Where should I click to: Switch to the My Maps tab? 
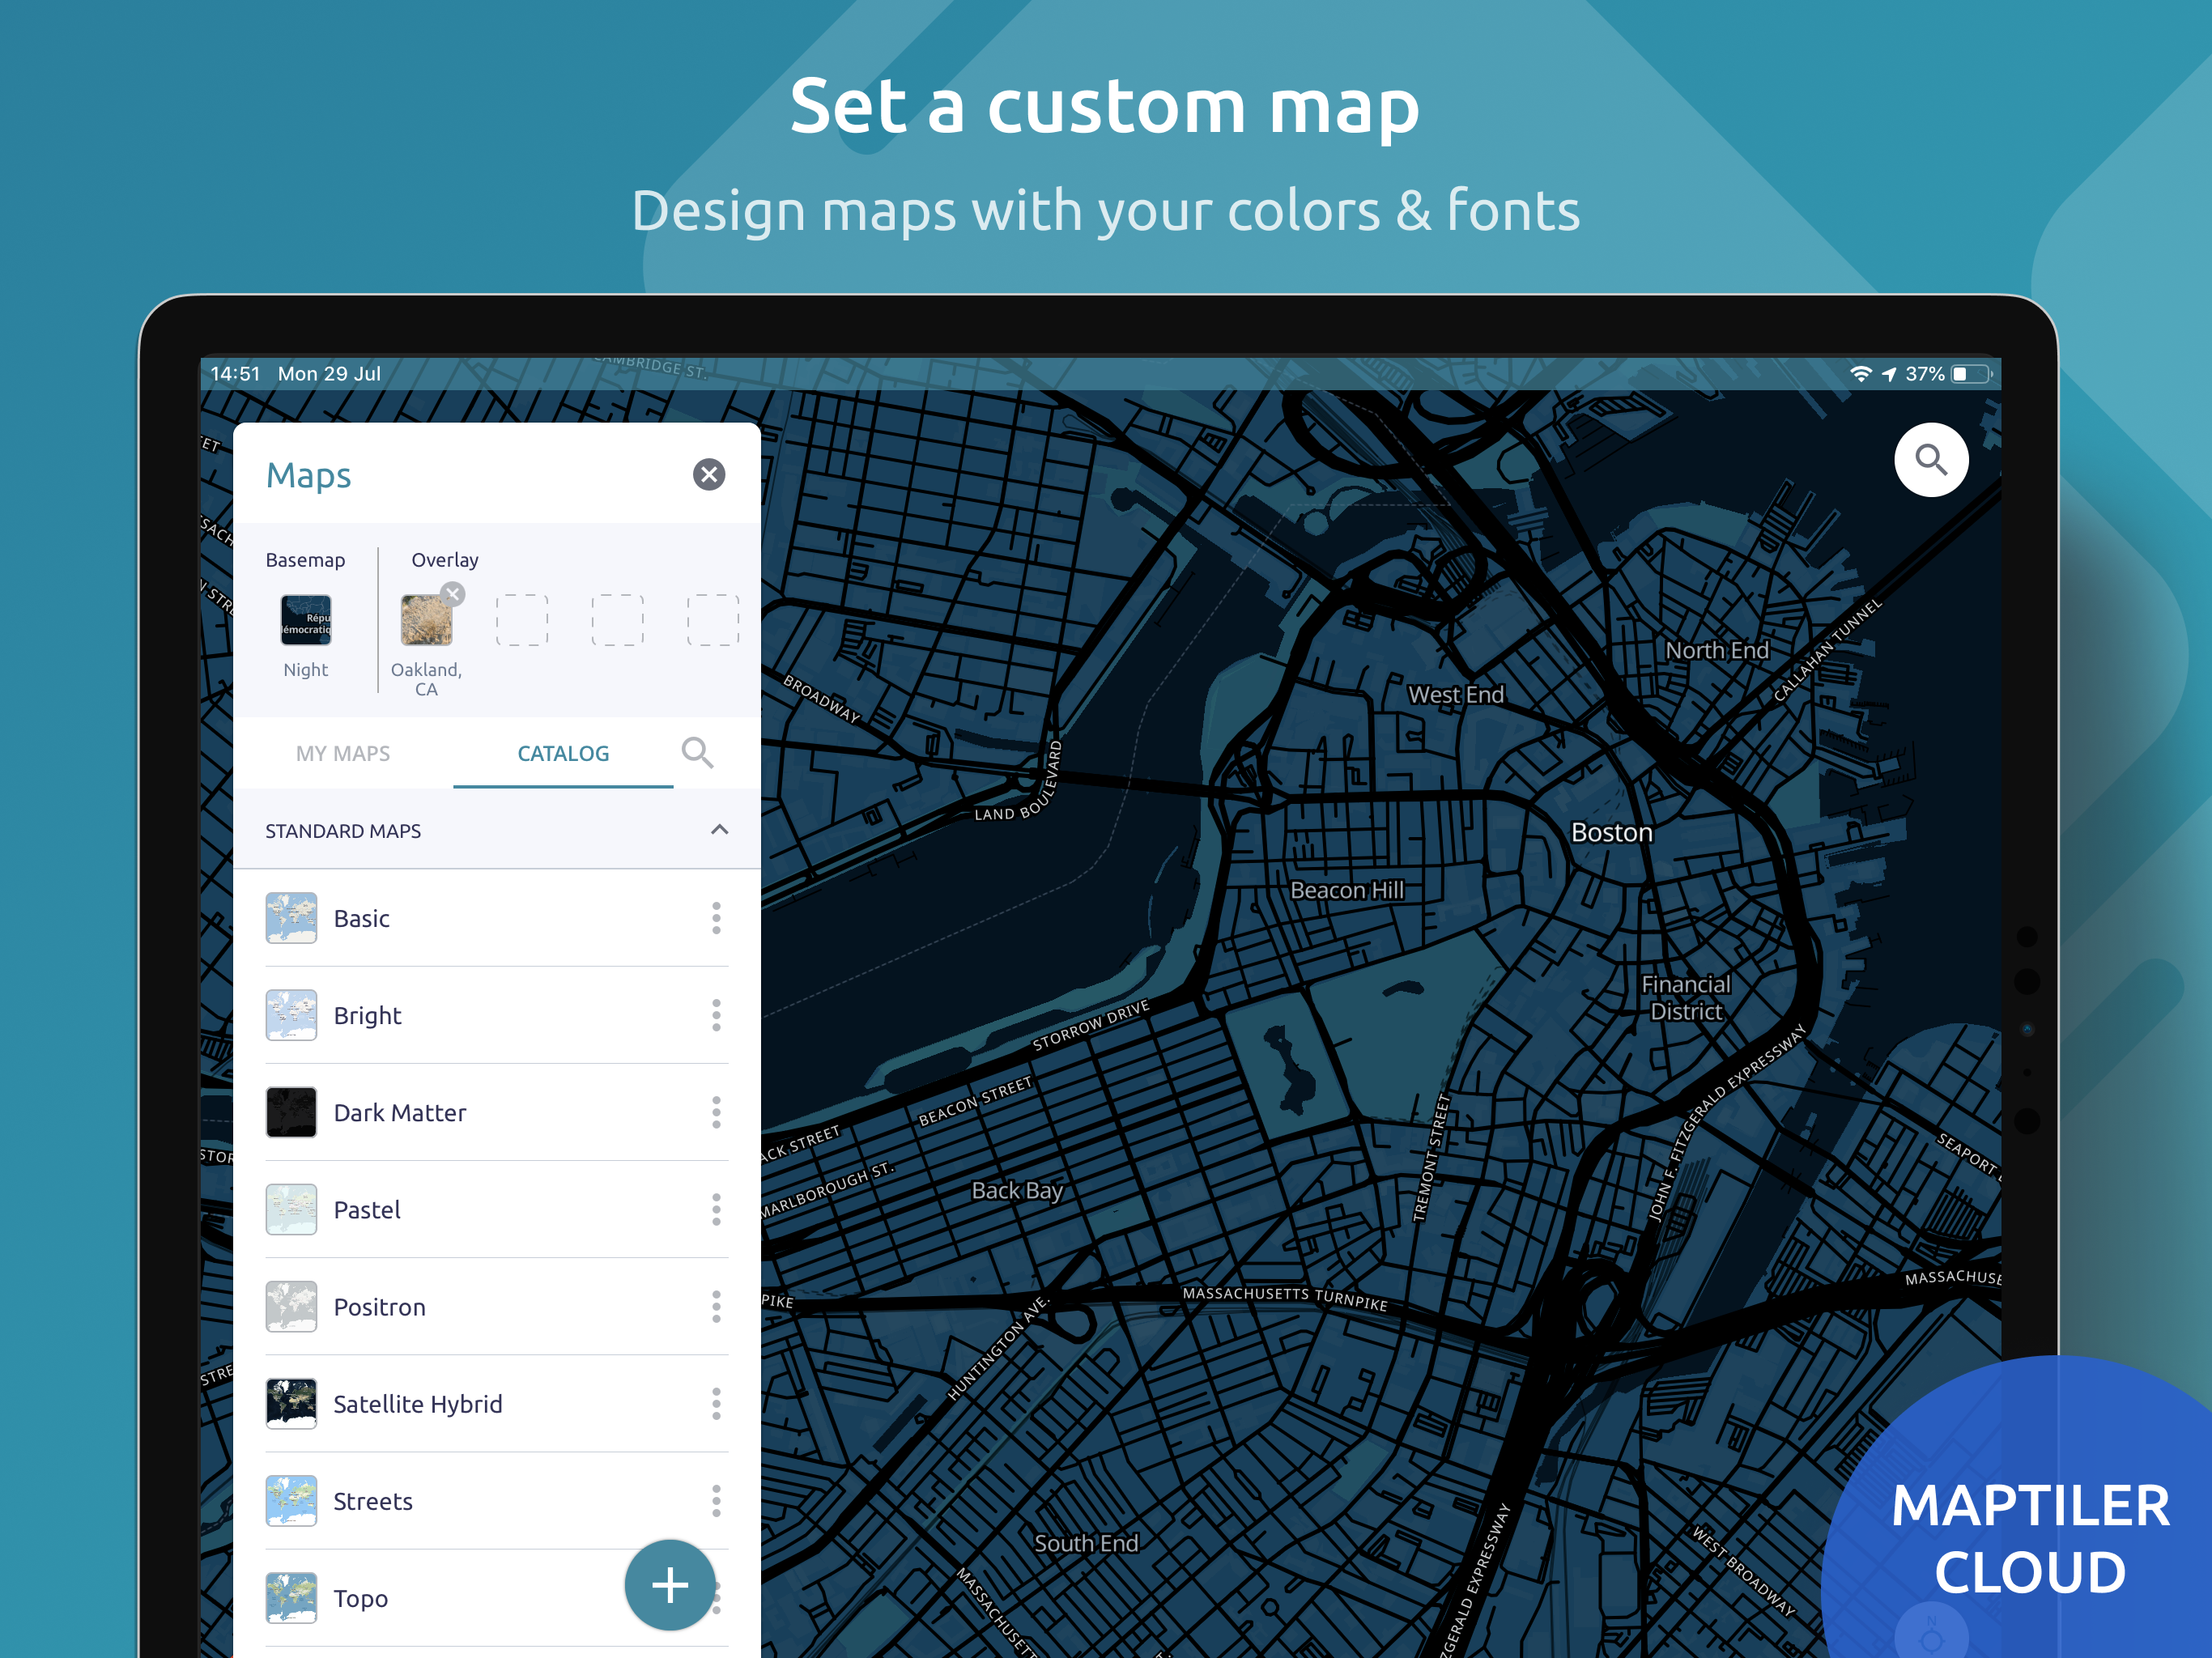point(343,753)
